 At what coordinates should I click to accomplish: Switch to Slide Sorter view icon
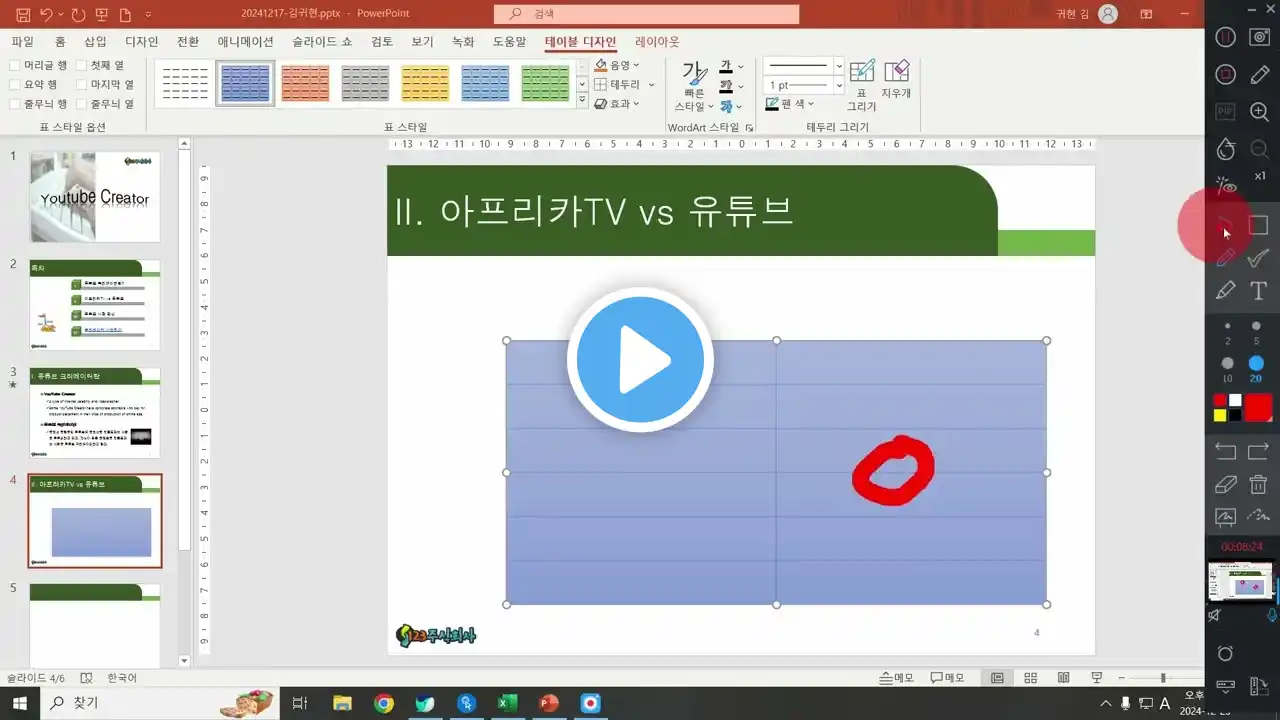click(x=1031, y=677)
